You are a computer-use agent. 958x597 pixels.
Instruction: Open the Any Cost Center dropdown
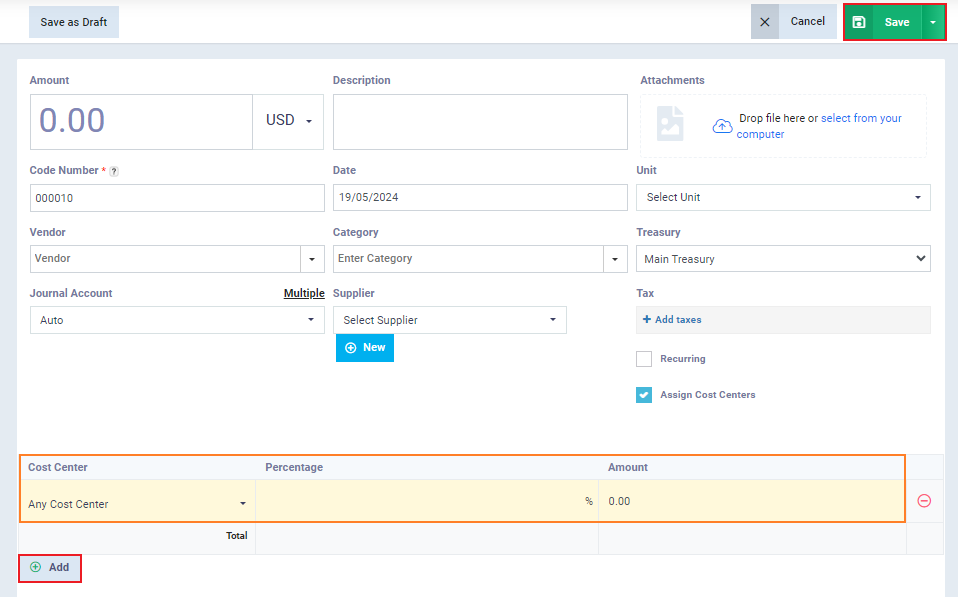[137, 504]
